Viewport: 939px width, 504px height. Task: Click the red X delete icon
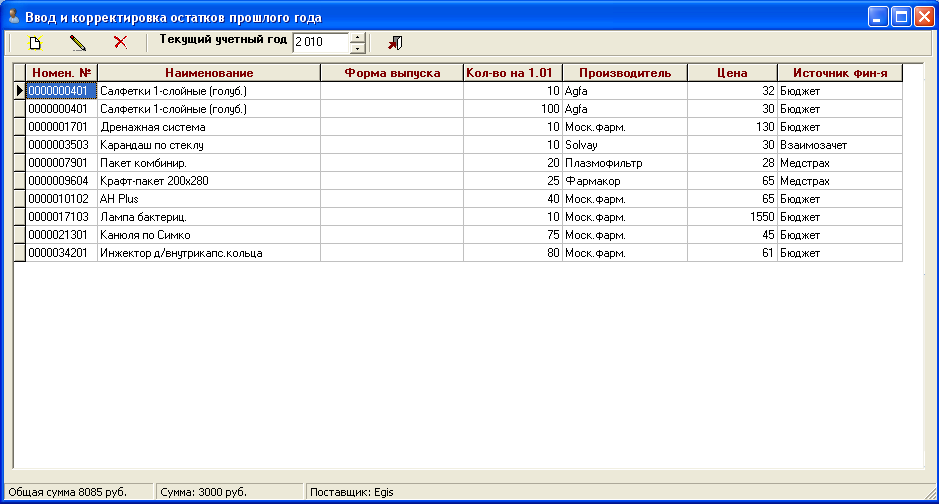[x=120, y=42]
